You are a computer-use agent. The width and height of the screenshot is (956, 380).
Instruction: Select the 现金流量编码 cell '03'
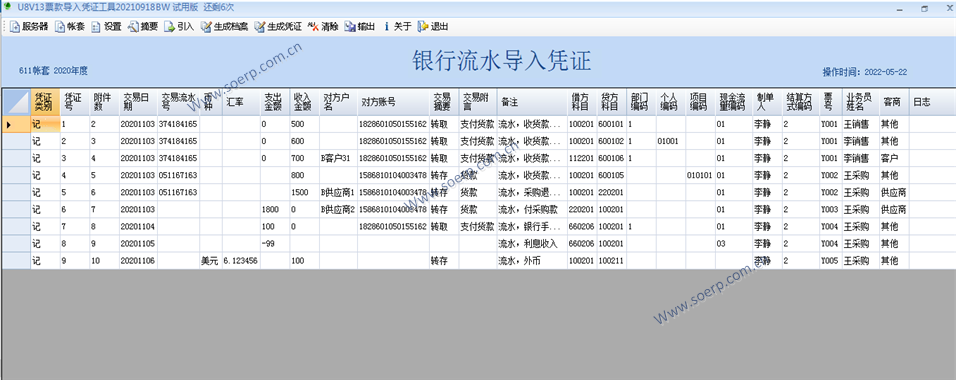(733, 243)
